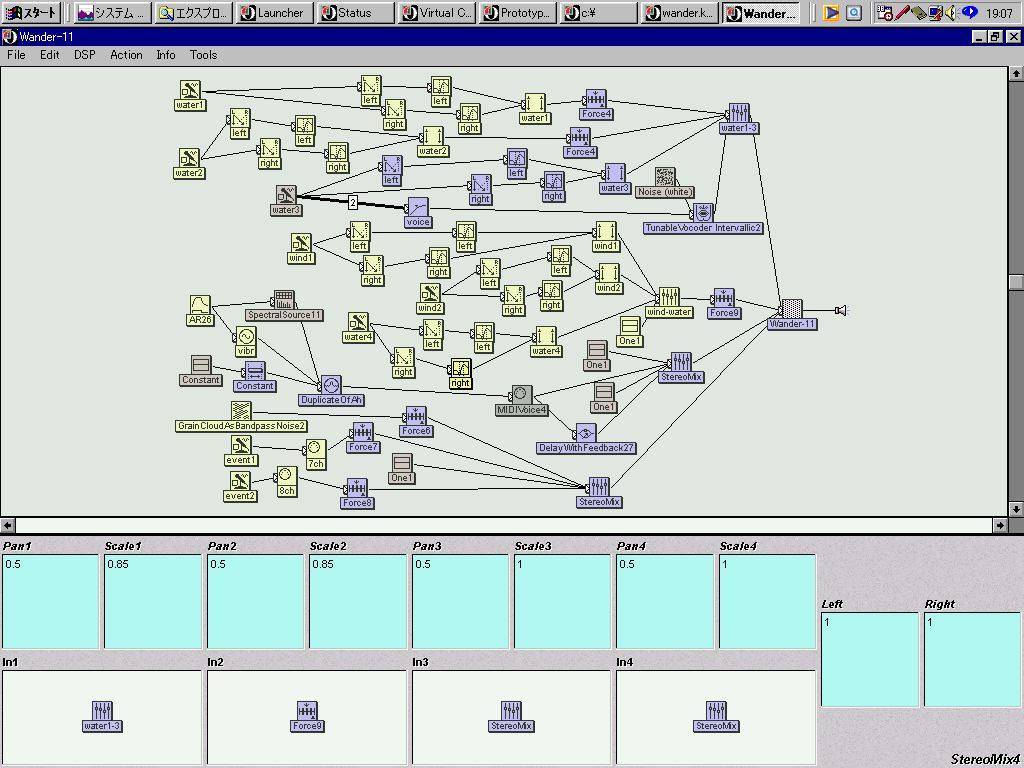Select the Force8 node
Image resolution: width=1024 pixels, height=768 pixels.
(x=357, y=494)
